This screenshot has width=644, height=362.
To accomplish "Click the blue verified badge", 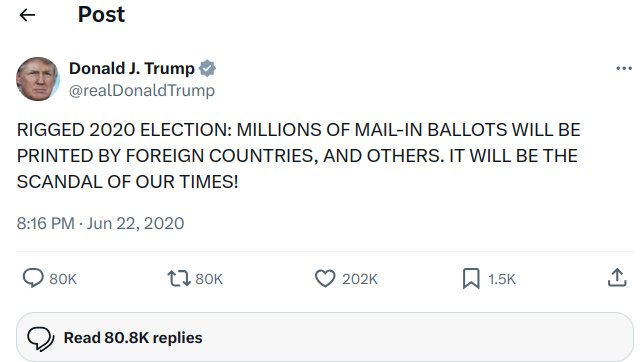I will click(x=207, y=68).
